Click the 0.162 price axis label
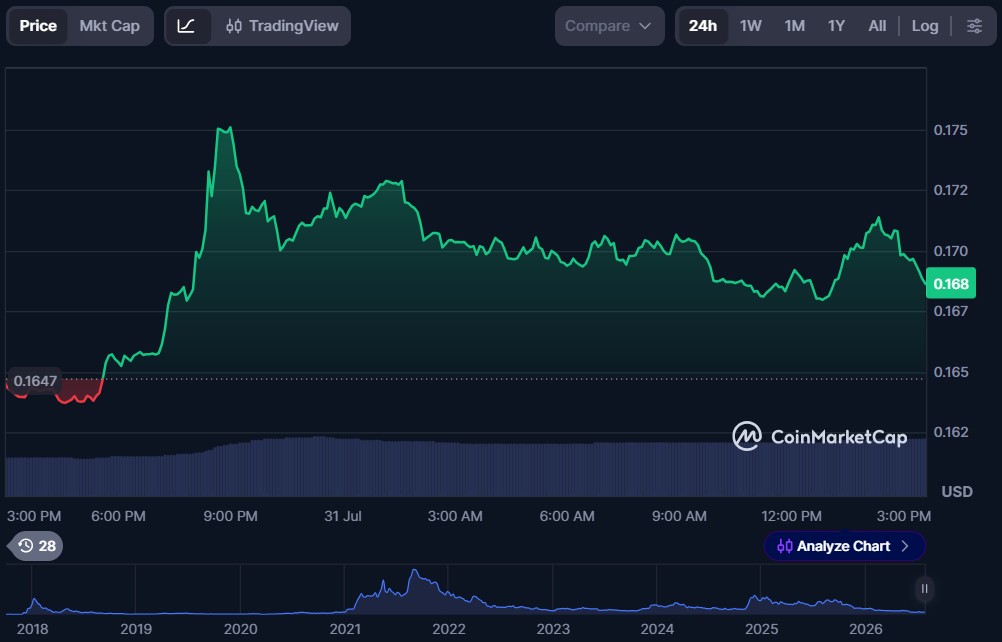1002x642 pixels. coord(950,432)
